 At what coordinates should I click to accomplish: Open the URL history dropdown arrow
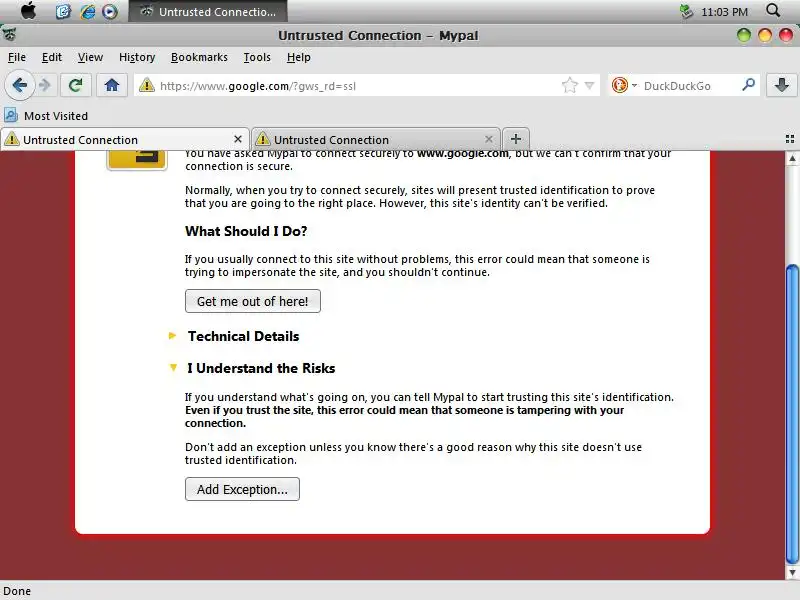tap(589, 86)
